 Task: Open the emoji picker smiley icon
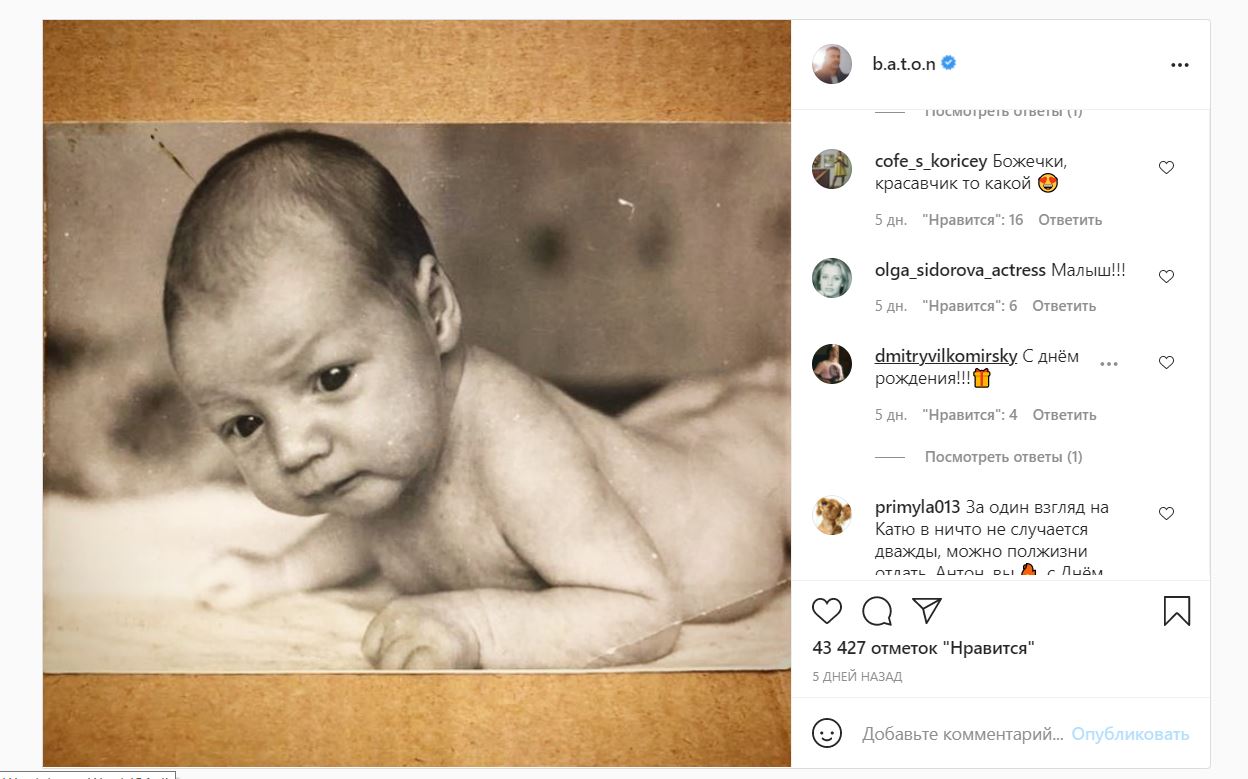pyautogui.click(x=827, y=733)
